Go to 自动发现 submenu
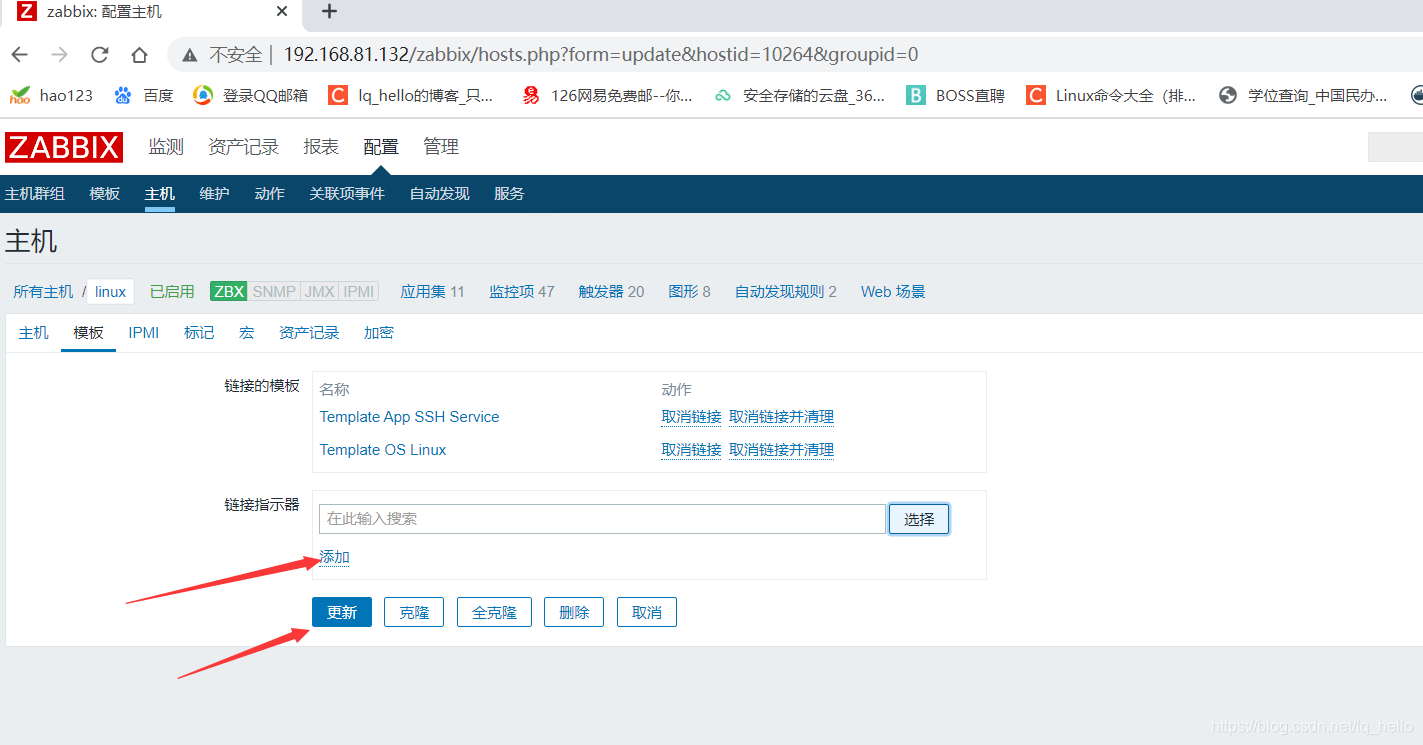 439,194
